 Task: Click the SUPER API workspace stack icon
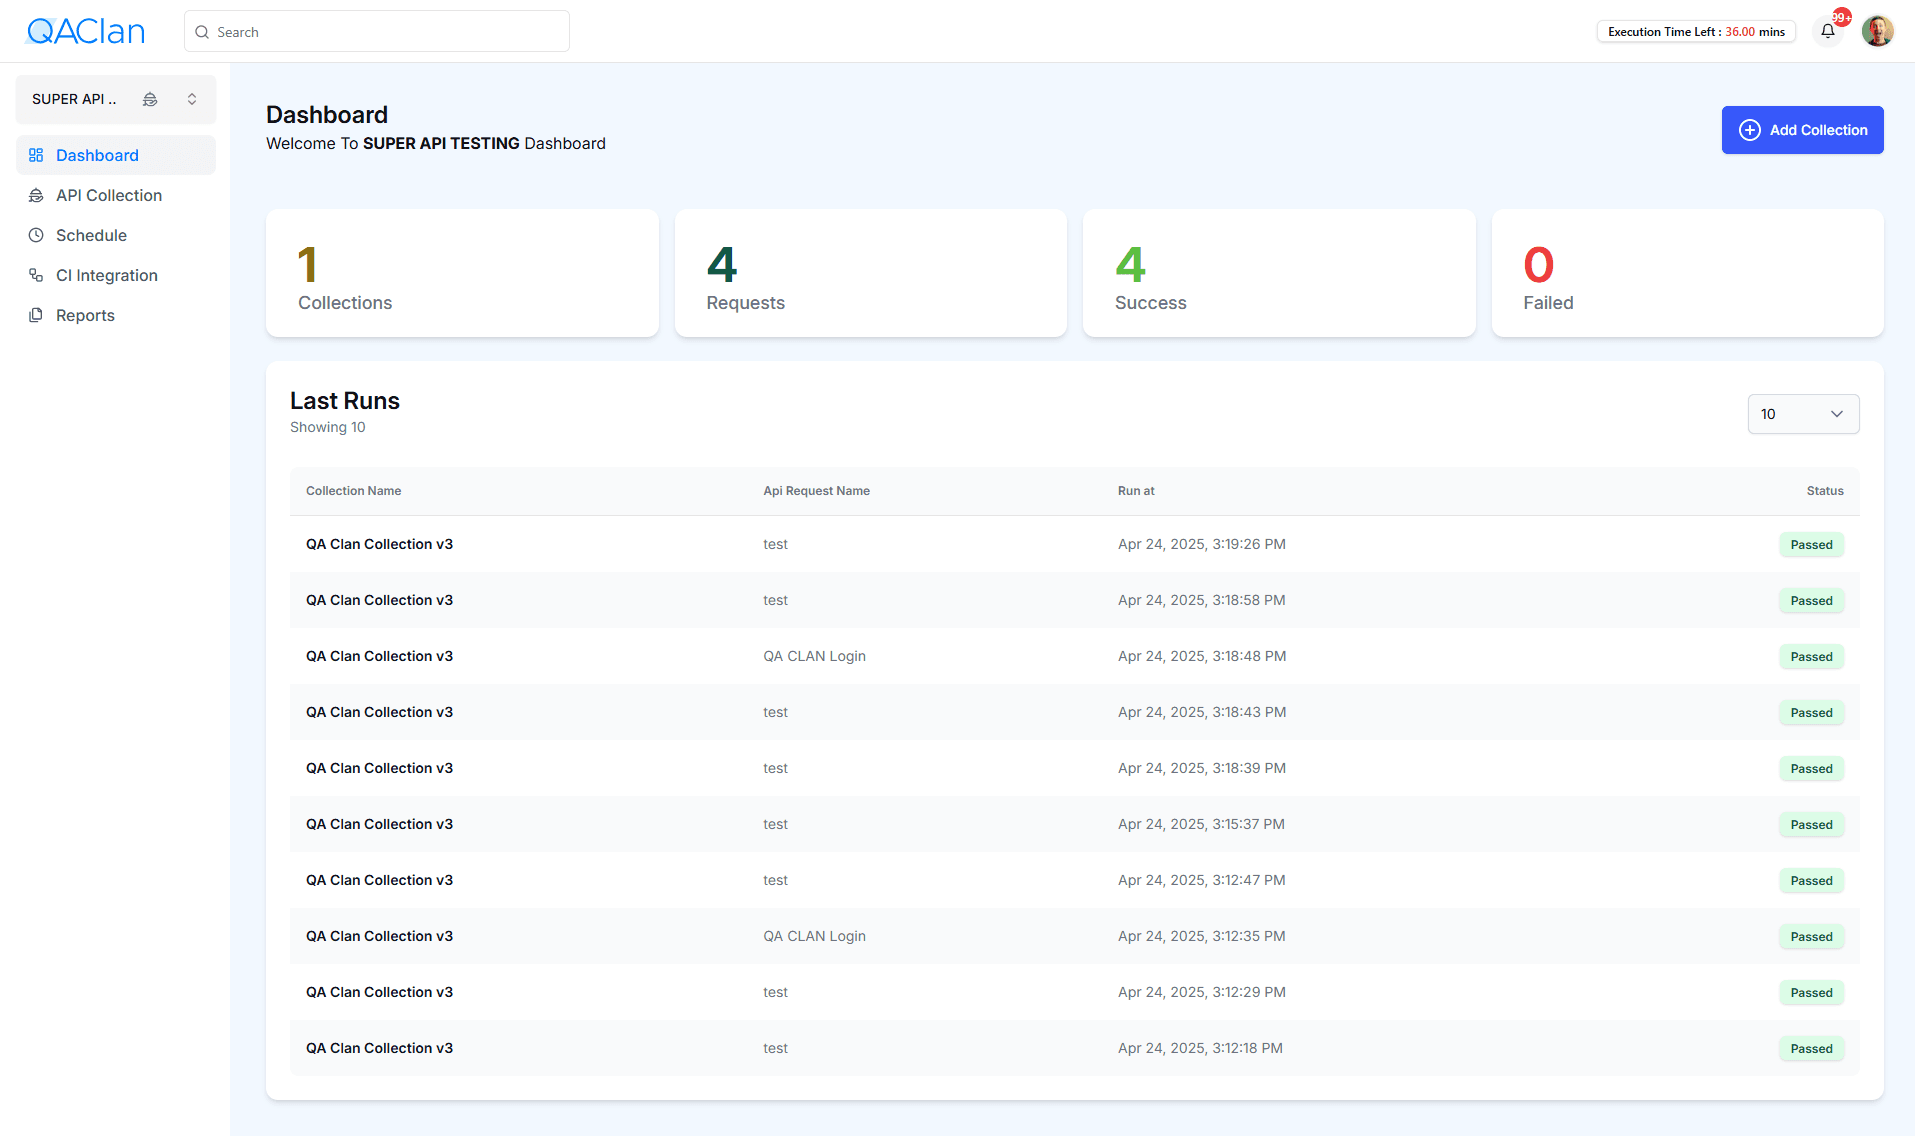(150, 99)
